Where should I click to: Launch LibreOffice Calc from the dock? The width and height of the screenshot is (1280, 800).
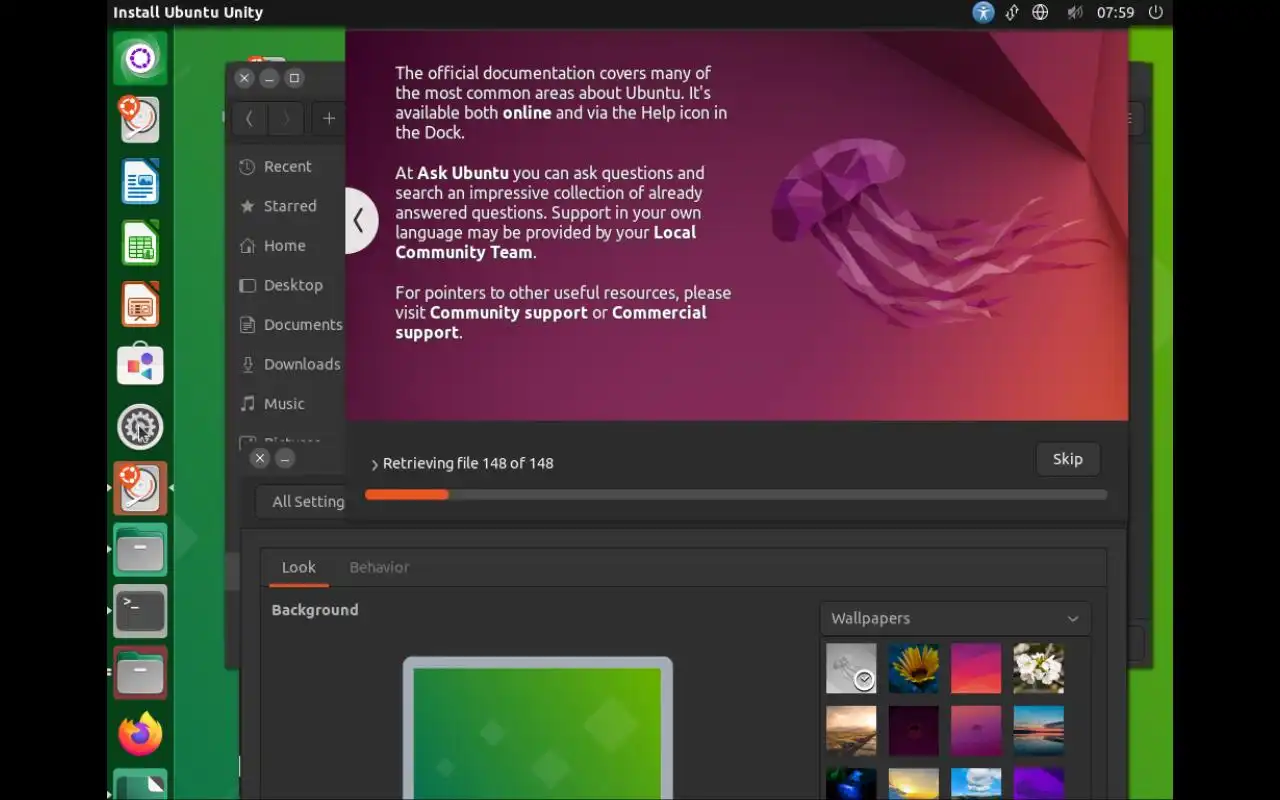[140, 243]
